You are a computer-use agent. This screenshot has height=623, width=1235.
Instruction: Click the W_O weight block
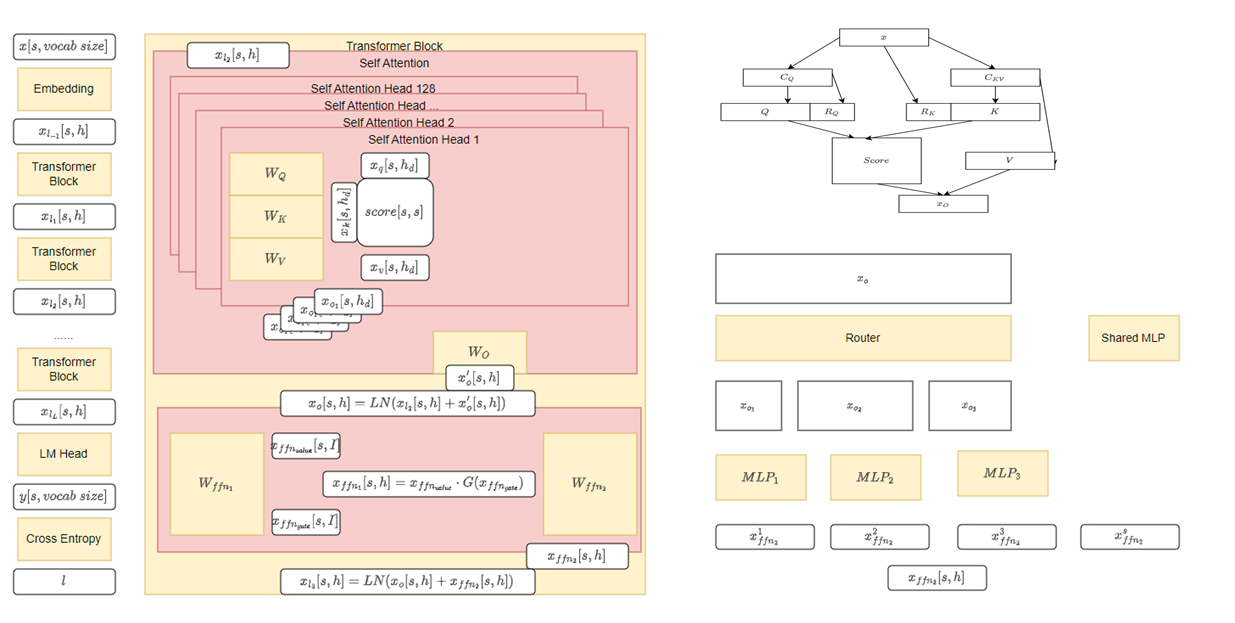(x=479, y=352)
